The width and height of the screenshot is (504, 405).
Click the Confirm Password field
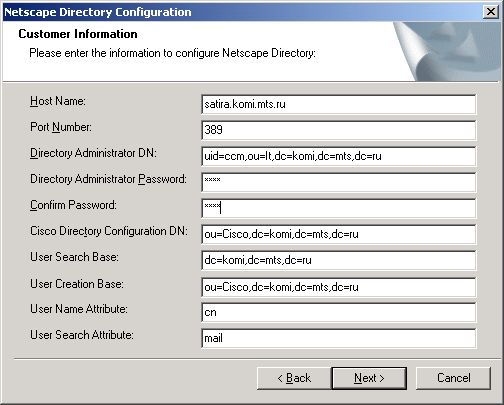(x=339, y=208)
